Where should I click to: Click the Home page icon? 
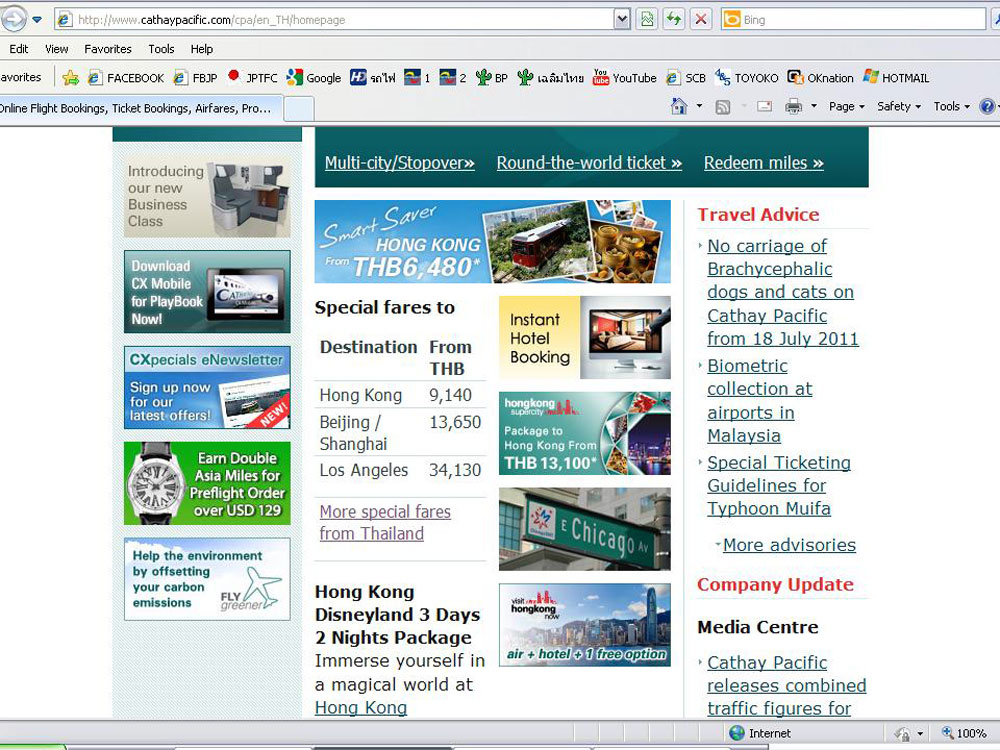(x=679, y=107)
